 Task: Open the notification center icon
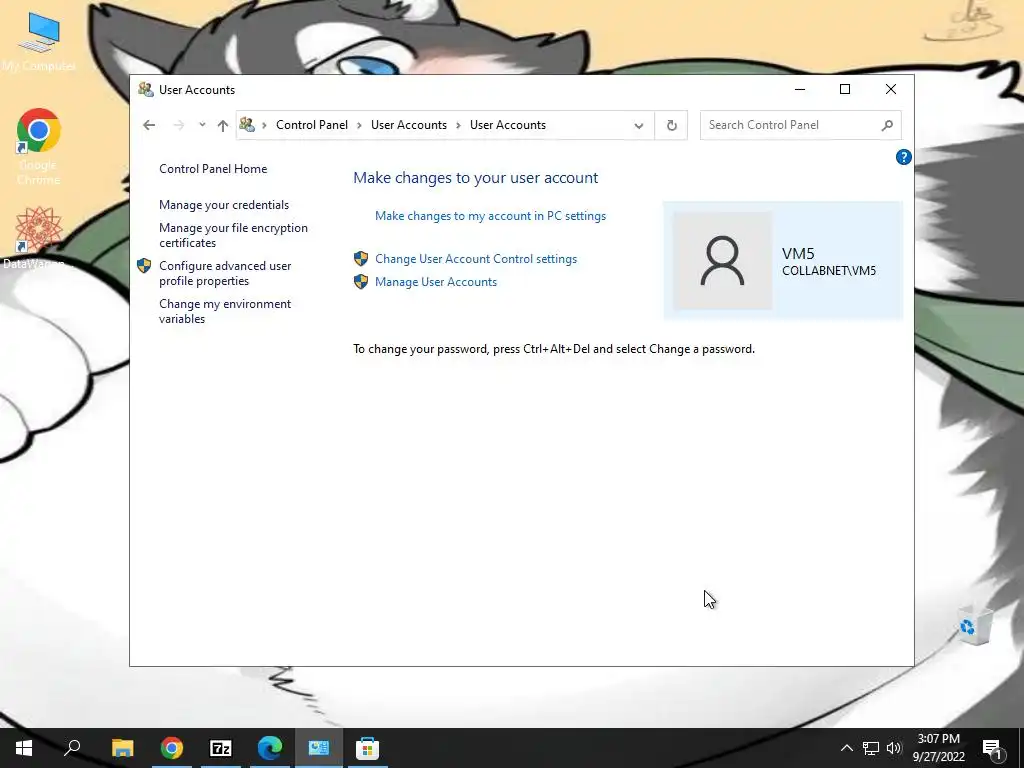point(993,748)
